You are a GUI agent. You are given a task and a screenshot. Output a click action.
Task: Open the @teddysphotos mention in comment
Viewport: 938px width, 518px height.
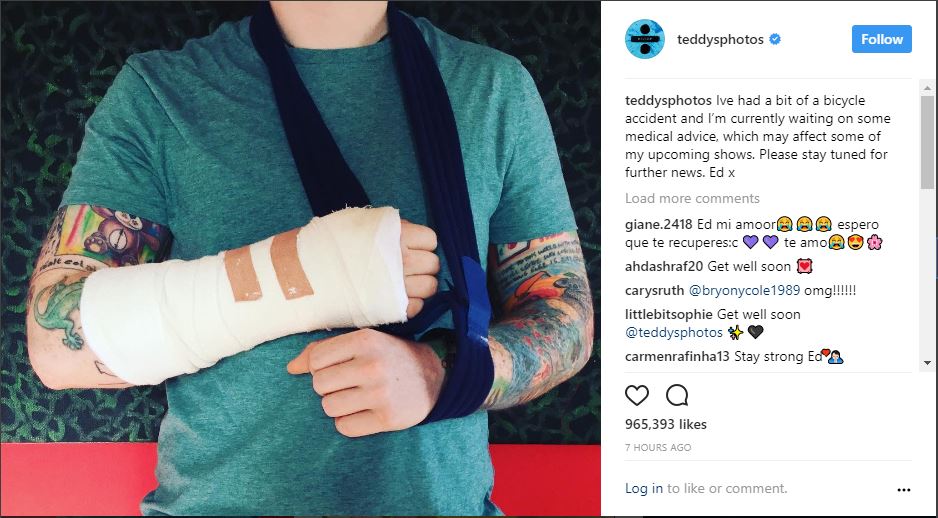[674, 333]
